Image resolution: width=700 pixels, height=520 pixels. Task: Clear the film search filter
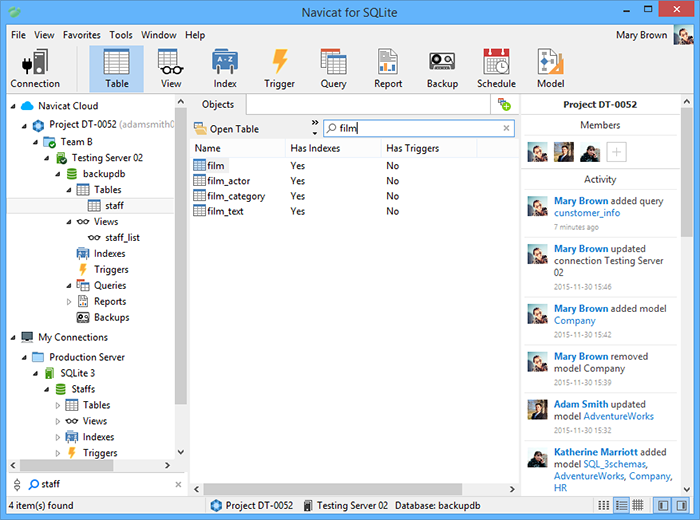pyautogui.click(x=506, y=128)
